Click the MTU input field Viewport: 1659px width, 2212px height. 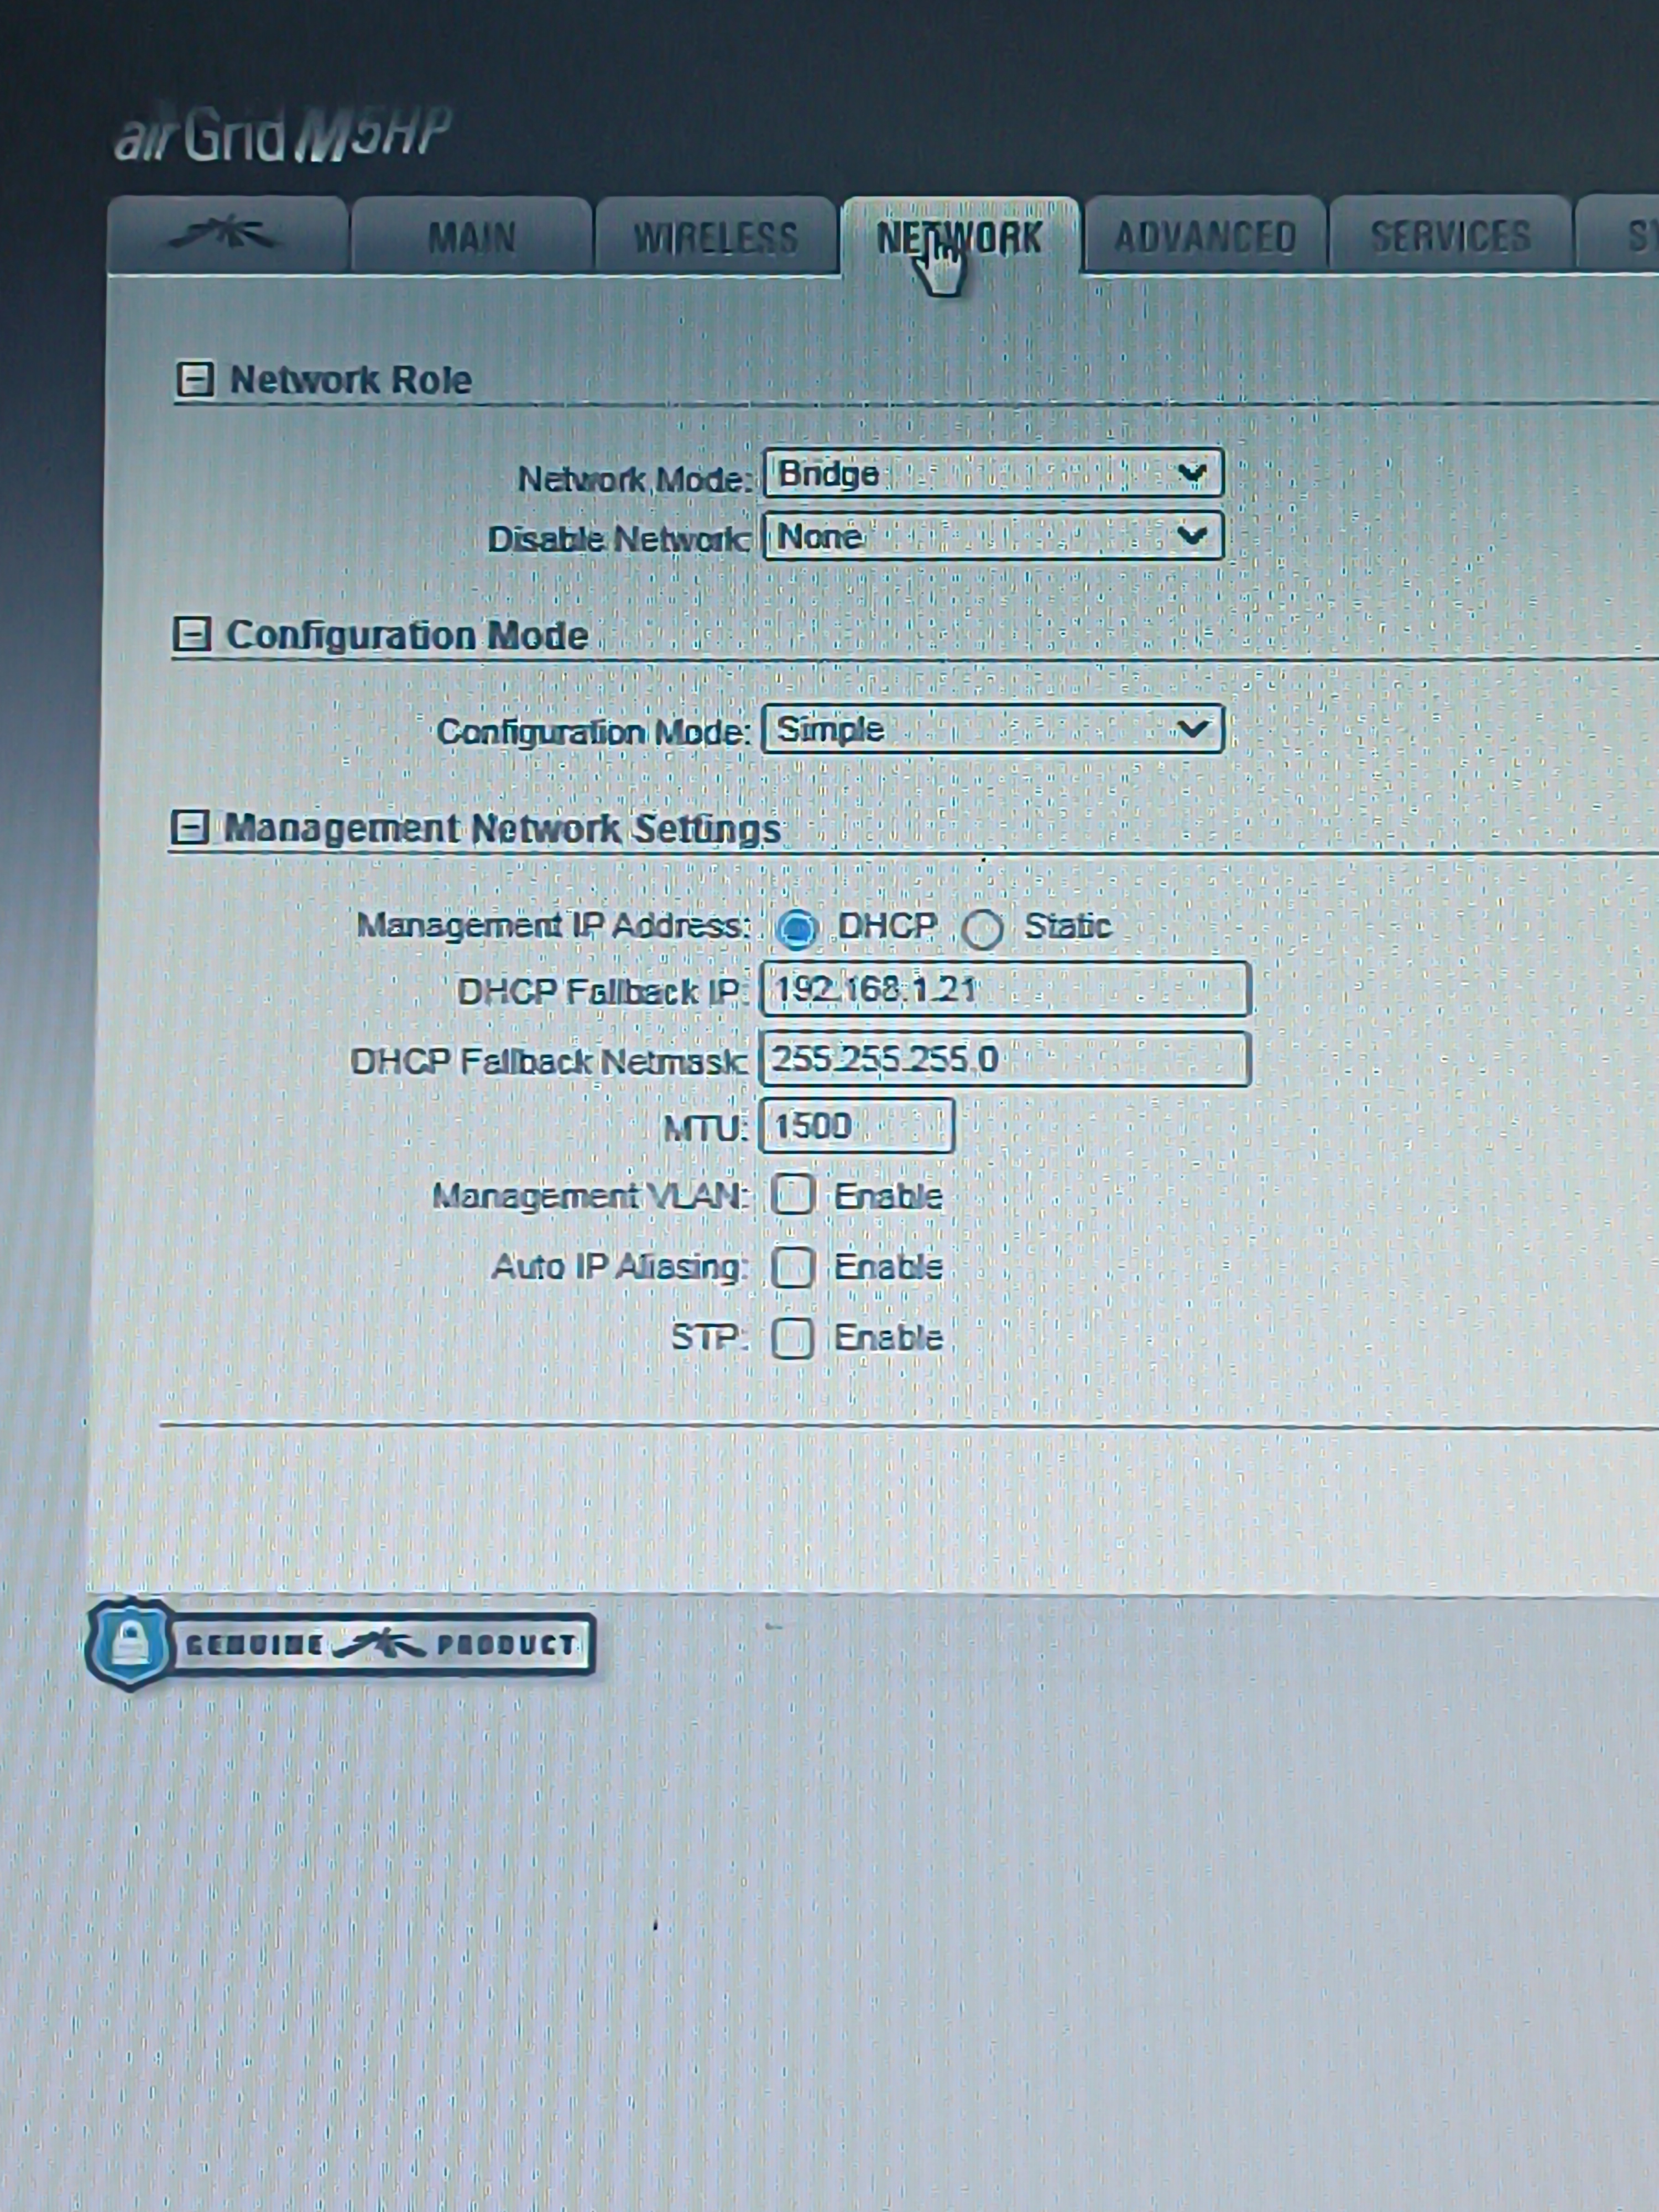click(x=857, y=1126)
